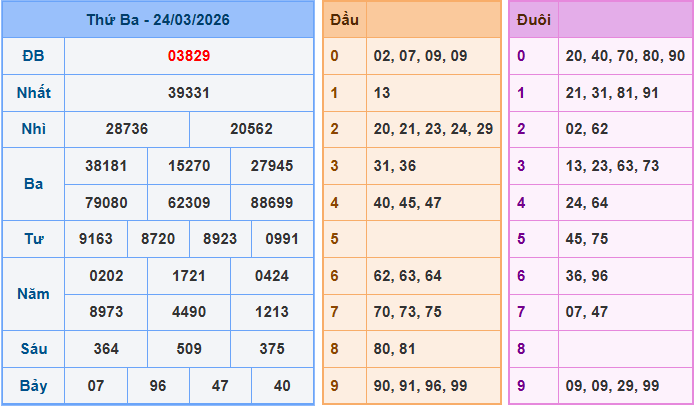The height and width of the screenshot is (406, 695).
Task: Click the 'Sáu' row label
Action: [33, 349]
